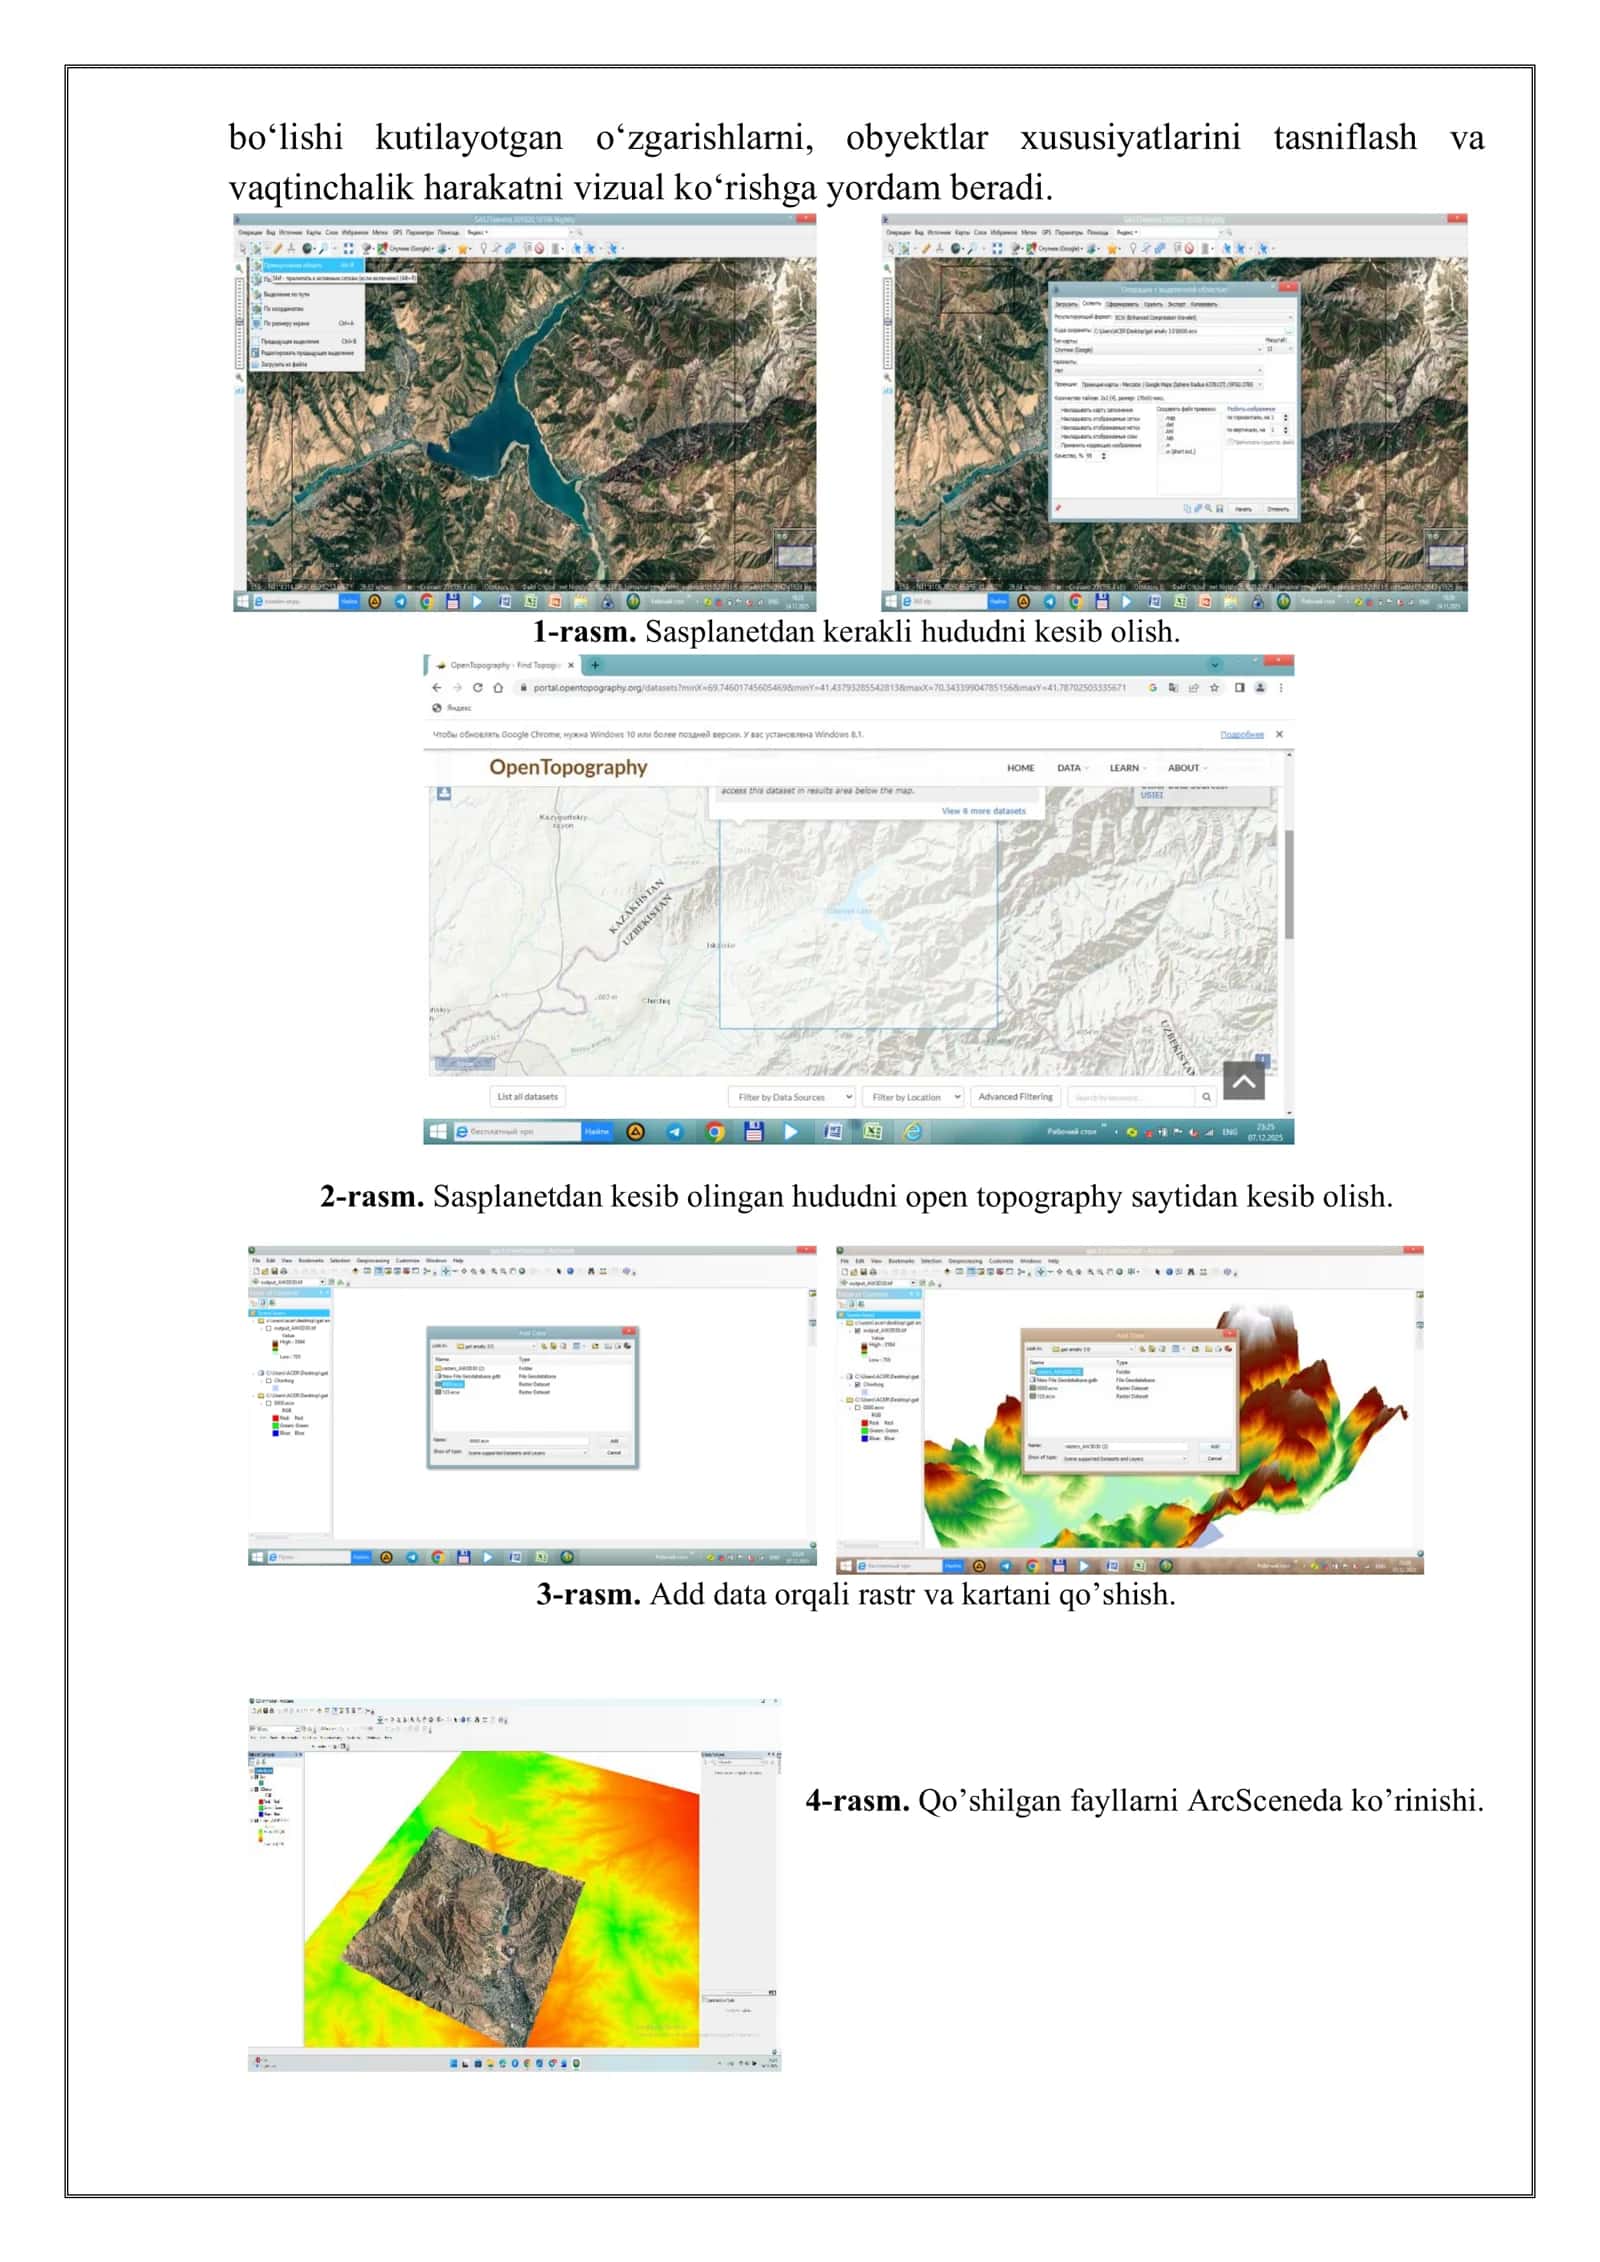The height and width of the screenshot is (2262, 1600).
Task: Click the Google Translate icon in the address bar
Action: [x=1173, y=688]
